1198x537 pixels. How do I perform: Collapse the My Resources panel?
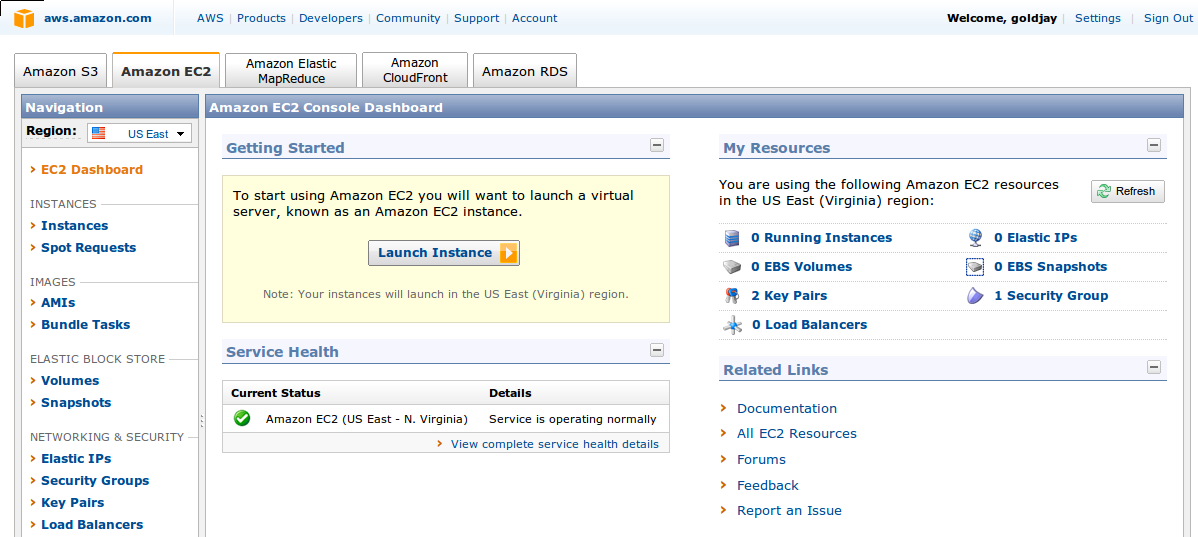pos(1154,145)
